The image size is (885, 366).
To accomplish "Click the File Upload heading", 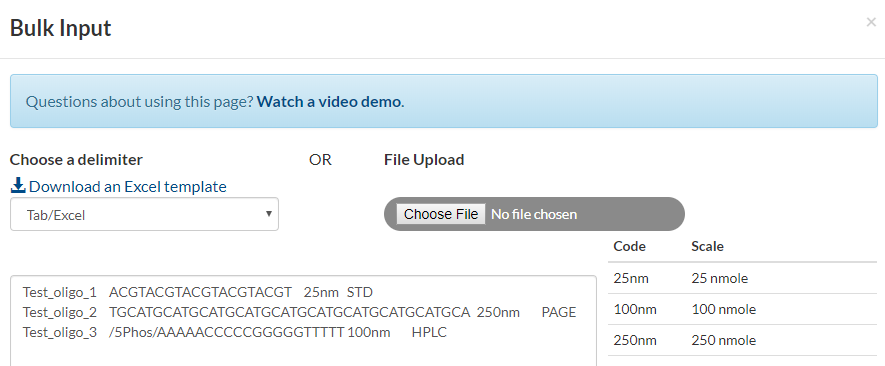I will click(424, 160).
